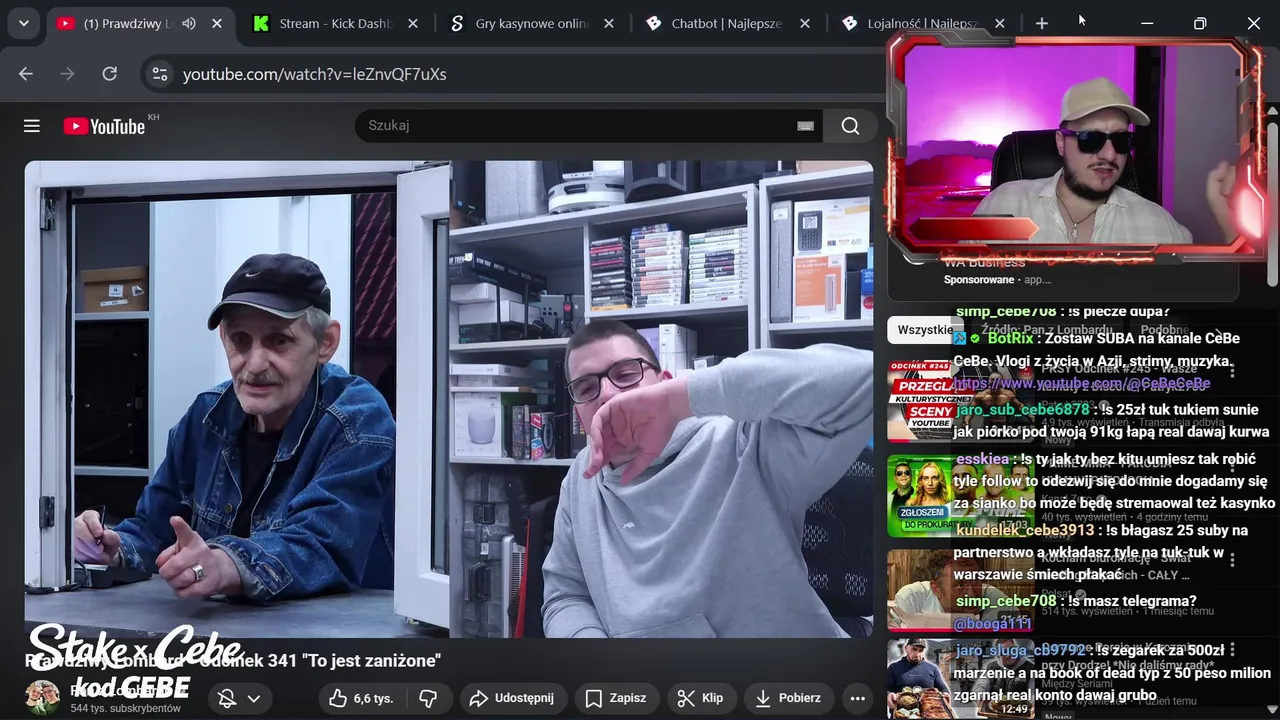The height and width of the screenshot is (720, 1280).
Task: Expand the subscription notification dropdown arrow
Action: click(253, 698)
